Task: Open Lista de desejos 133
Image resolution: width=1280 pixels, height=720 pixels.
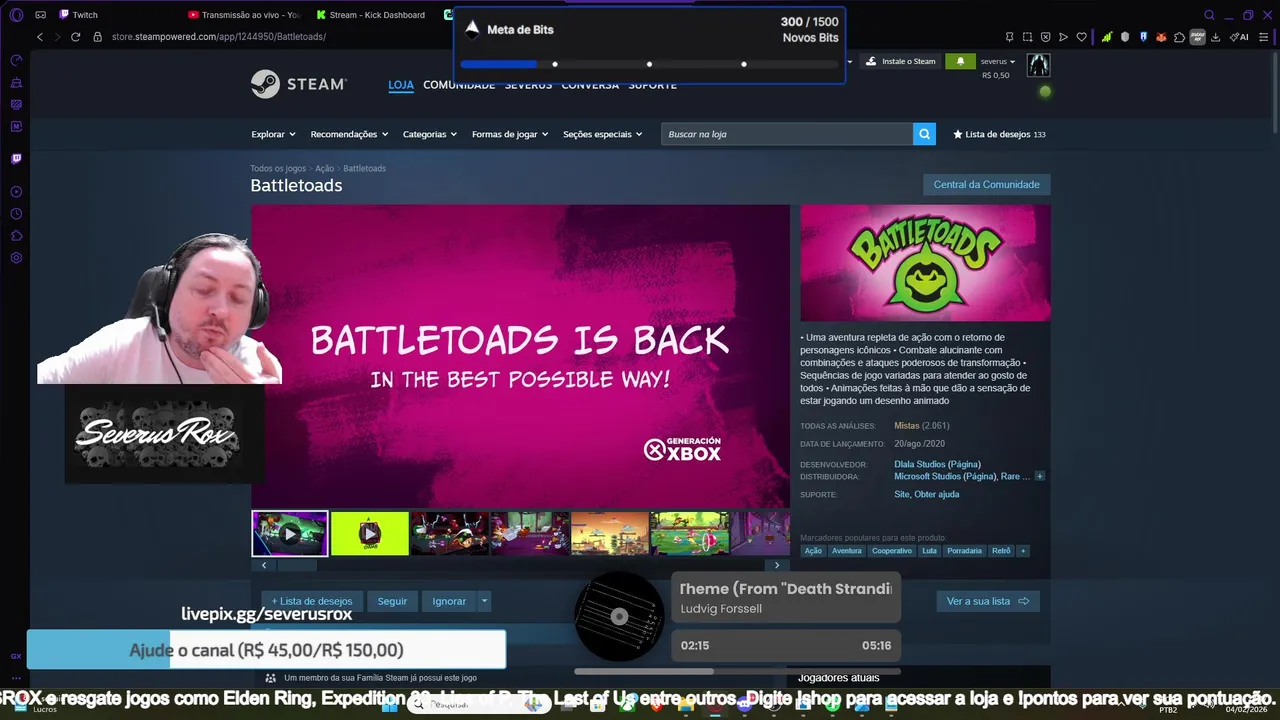Action: pos(999,134)
